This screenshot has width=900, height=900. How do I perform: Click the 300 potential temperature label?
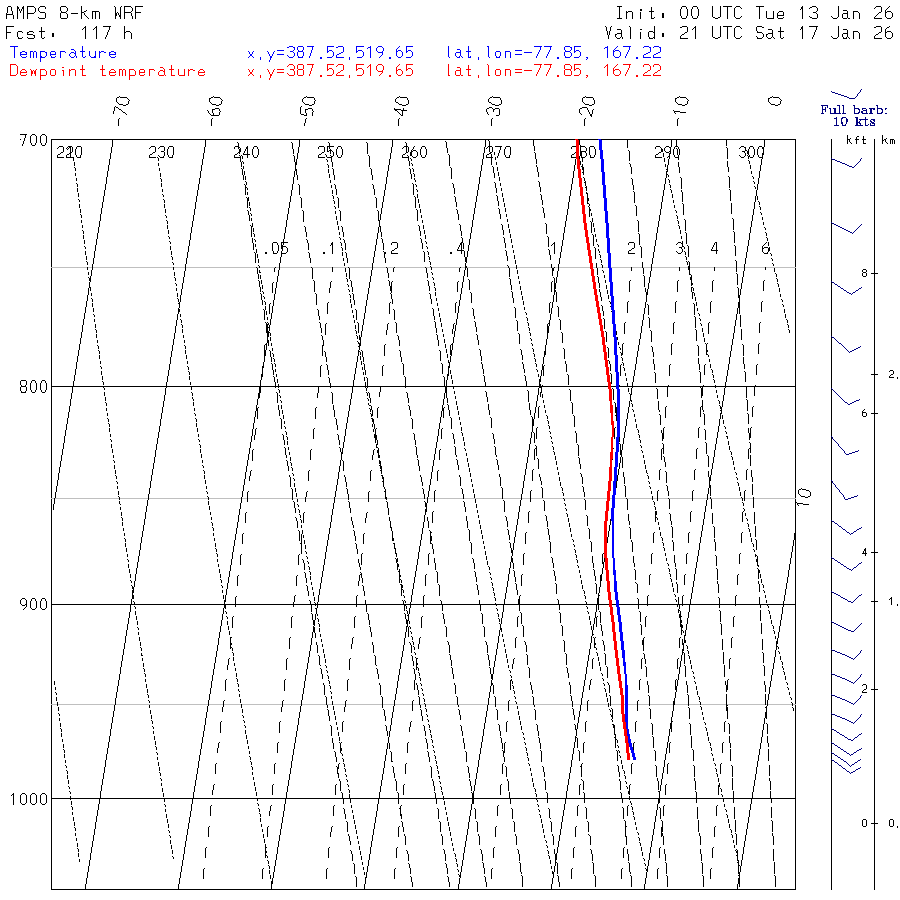[x=751, y=153]
